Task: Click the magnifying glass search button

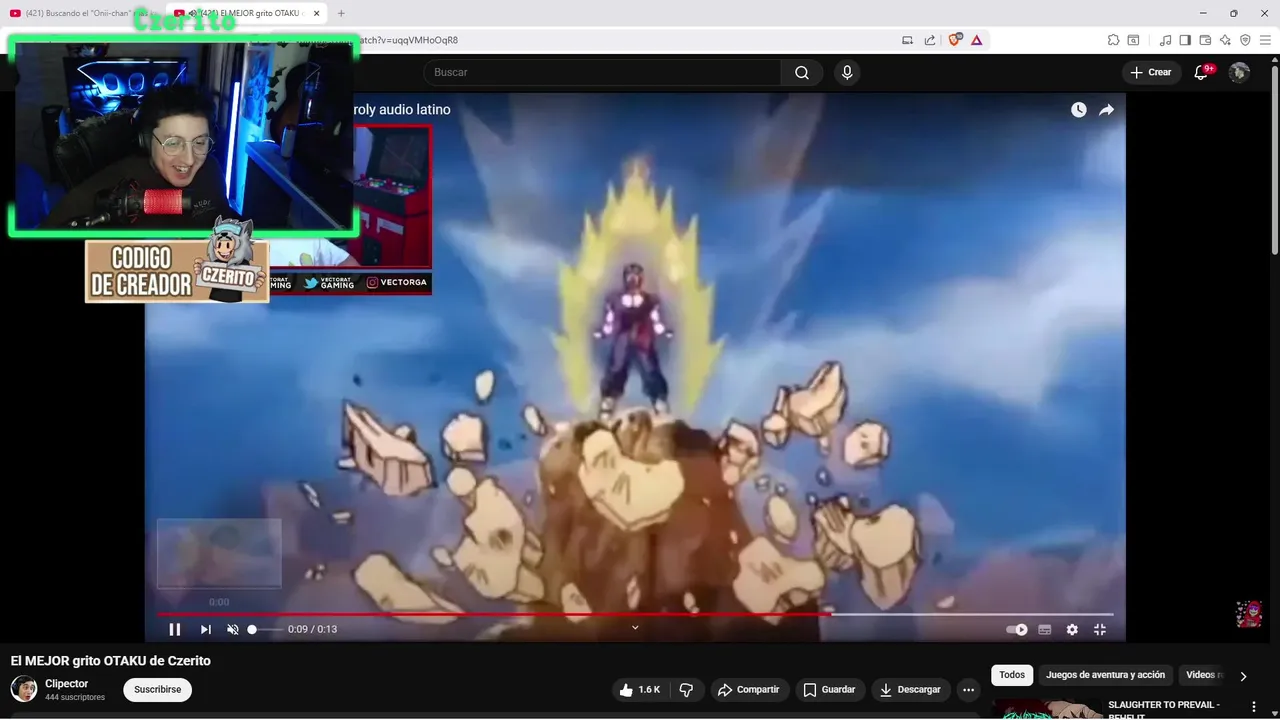Action: pyautogui.click(x=802, y=72)
